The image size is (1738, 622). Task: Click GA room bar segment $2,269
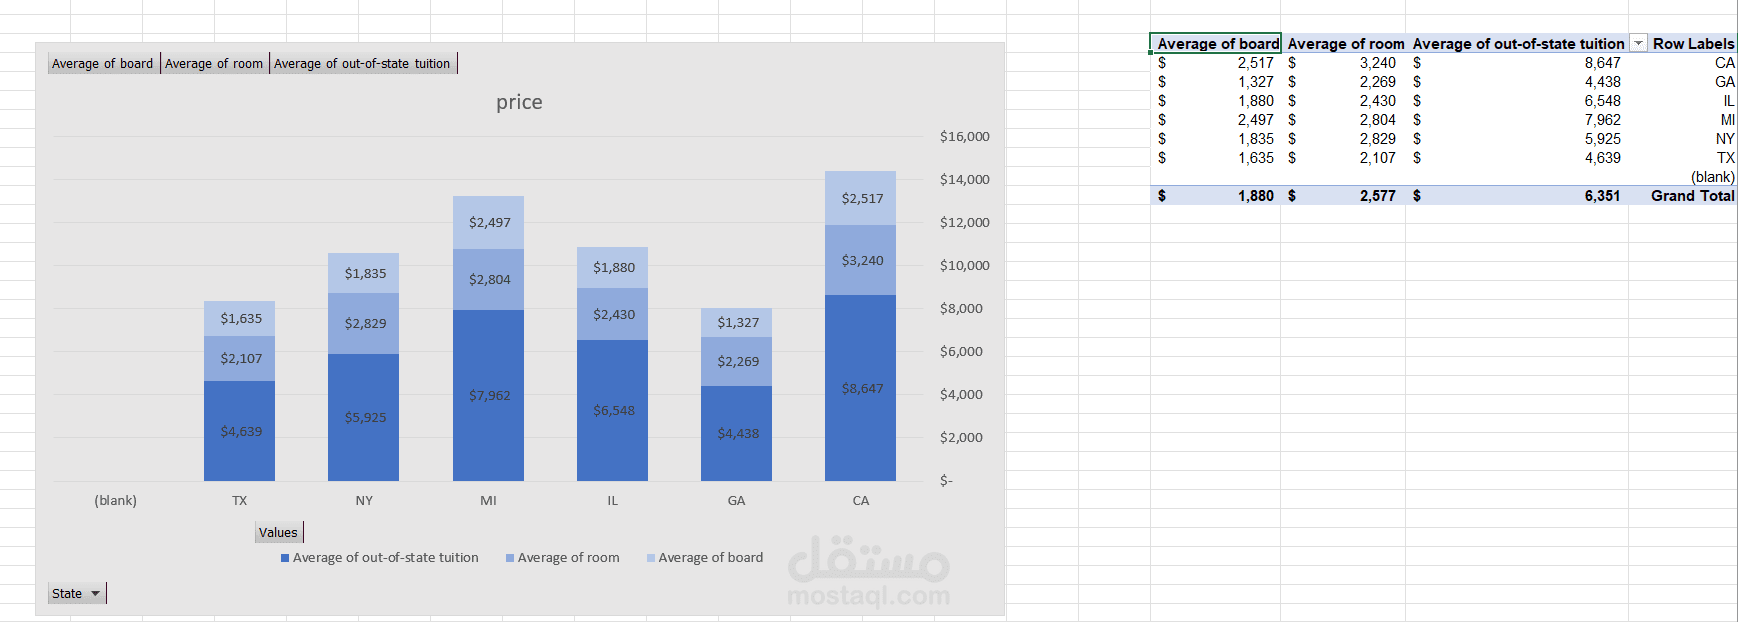pos(737,361)
